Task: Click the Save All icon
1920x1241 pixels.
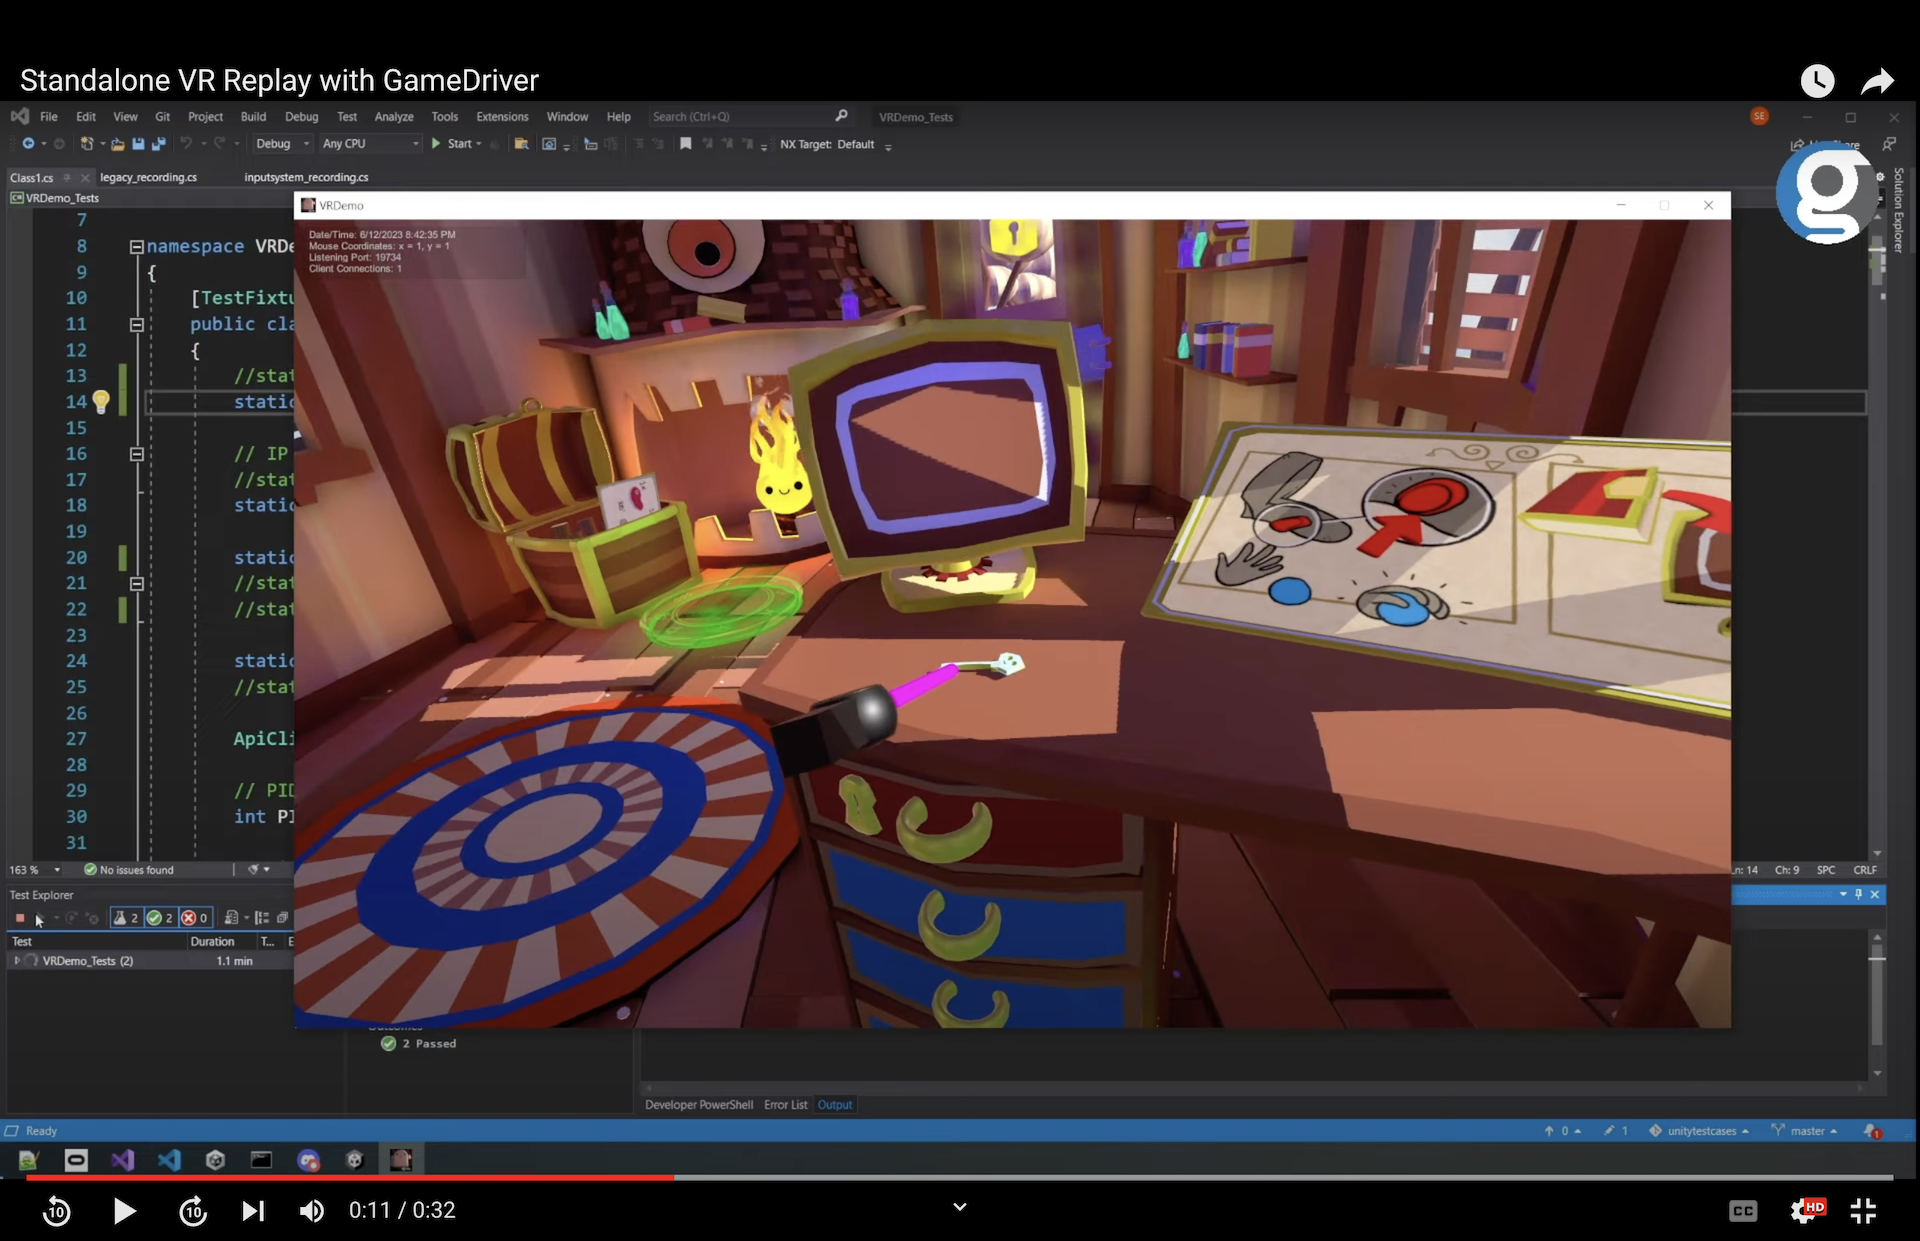Action: tap(158, 144)
